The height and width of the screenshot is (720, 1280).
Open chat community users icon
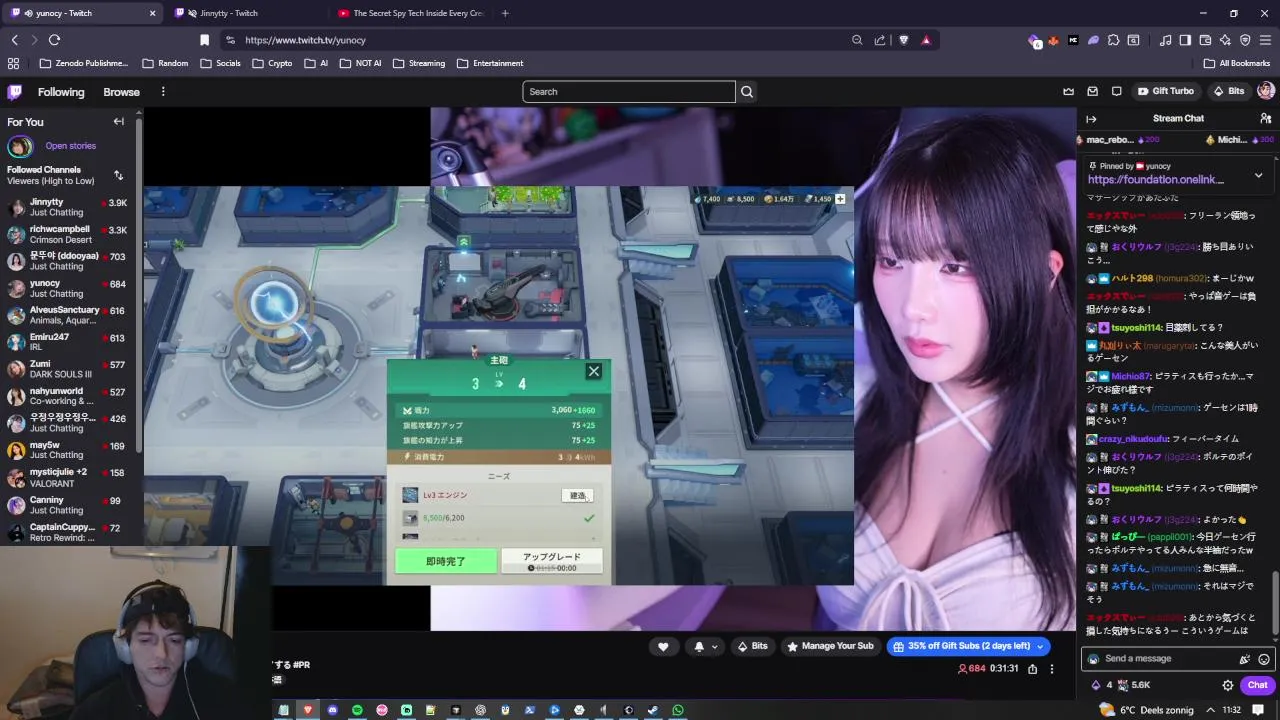(x=1265, y=118)
